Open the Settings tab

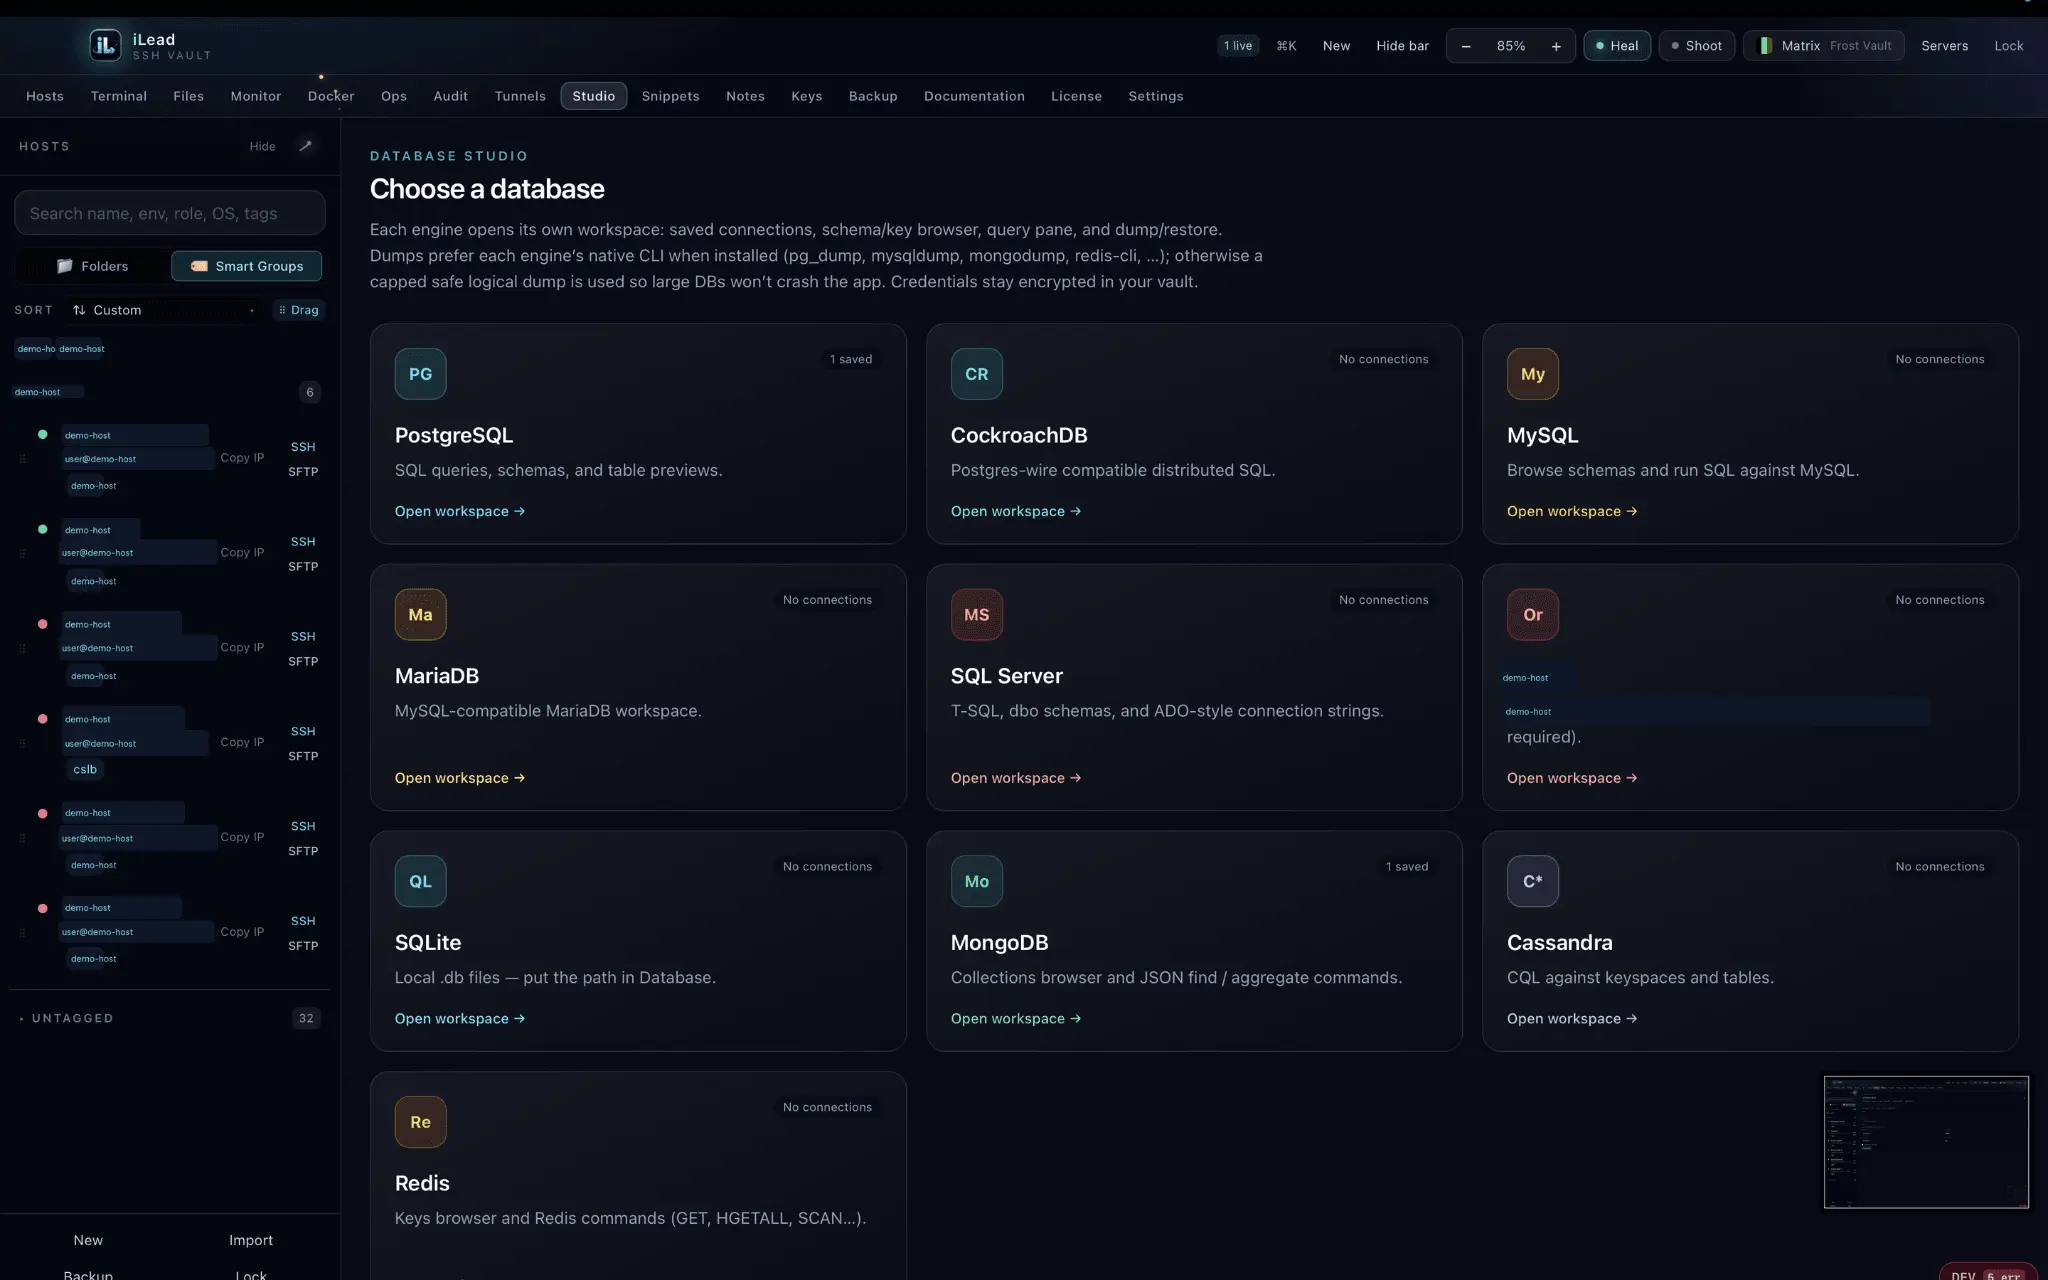click(1155, 96)
